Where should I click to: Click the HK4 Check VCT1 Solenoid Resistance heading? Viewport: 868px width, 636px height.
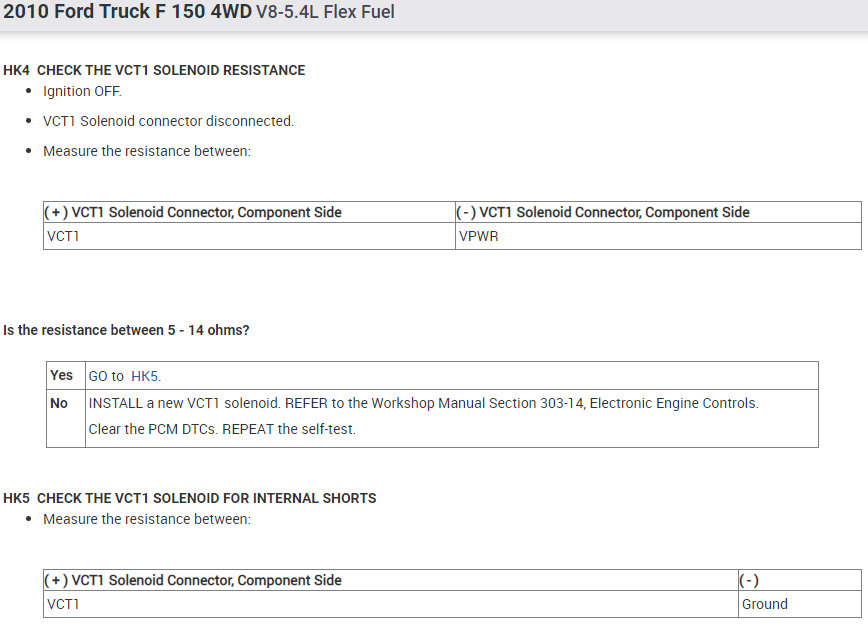coord(154,71)
